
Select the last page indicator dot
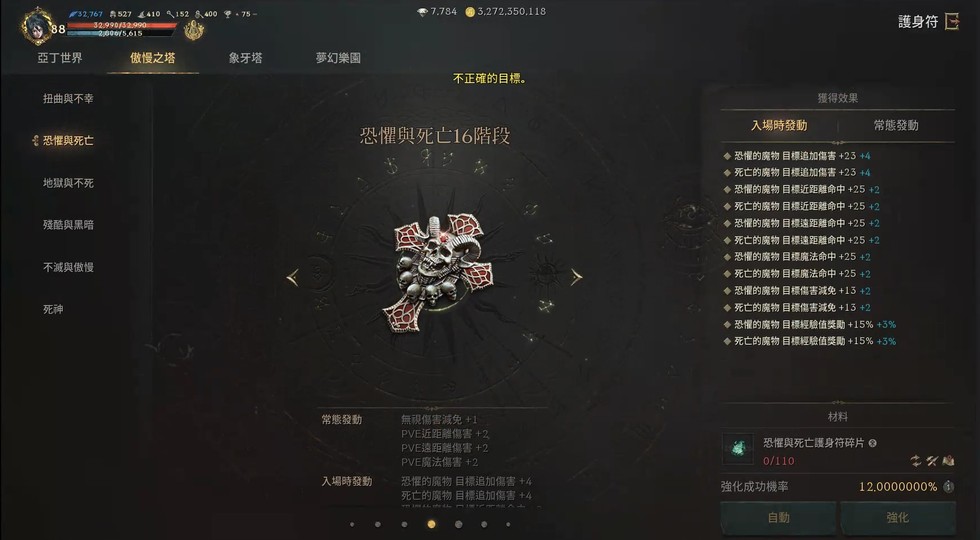(508, 524)
